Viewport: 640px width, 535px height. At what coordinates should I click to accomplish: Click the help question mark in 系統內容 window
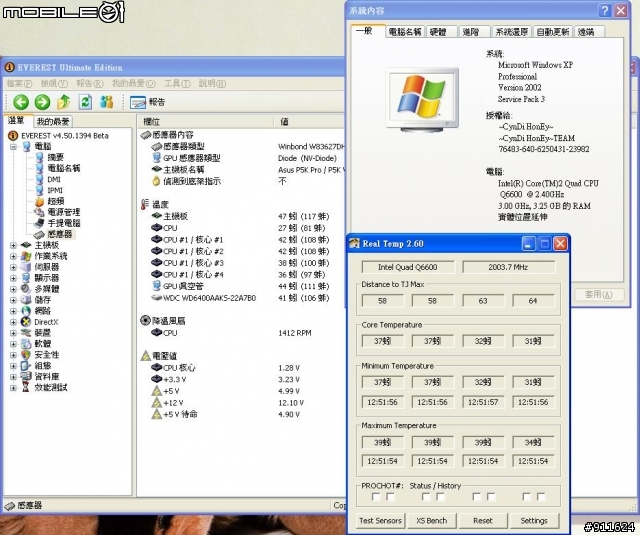pyautogui.click(x=605, y=11)
